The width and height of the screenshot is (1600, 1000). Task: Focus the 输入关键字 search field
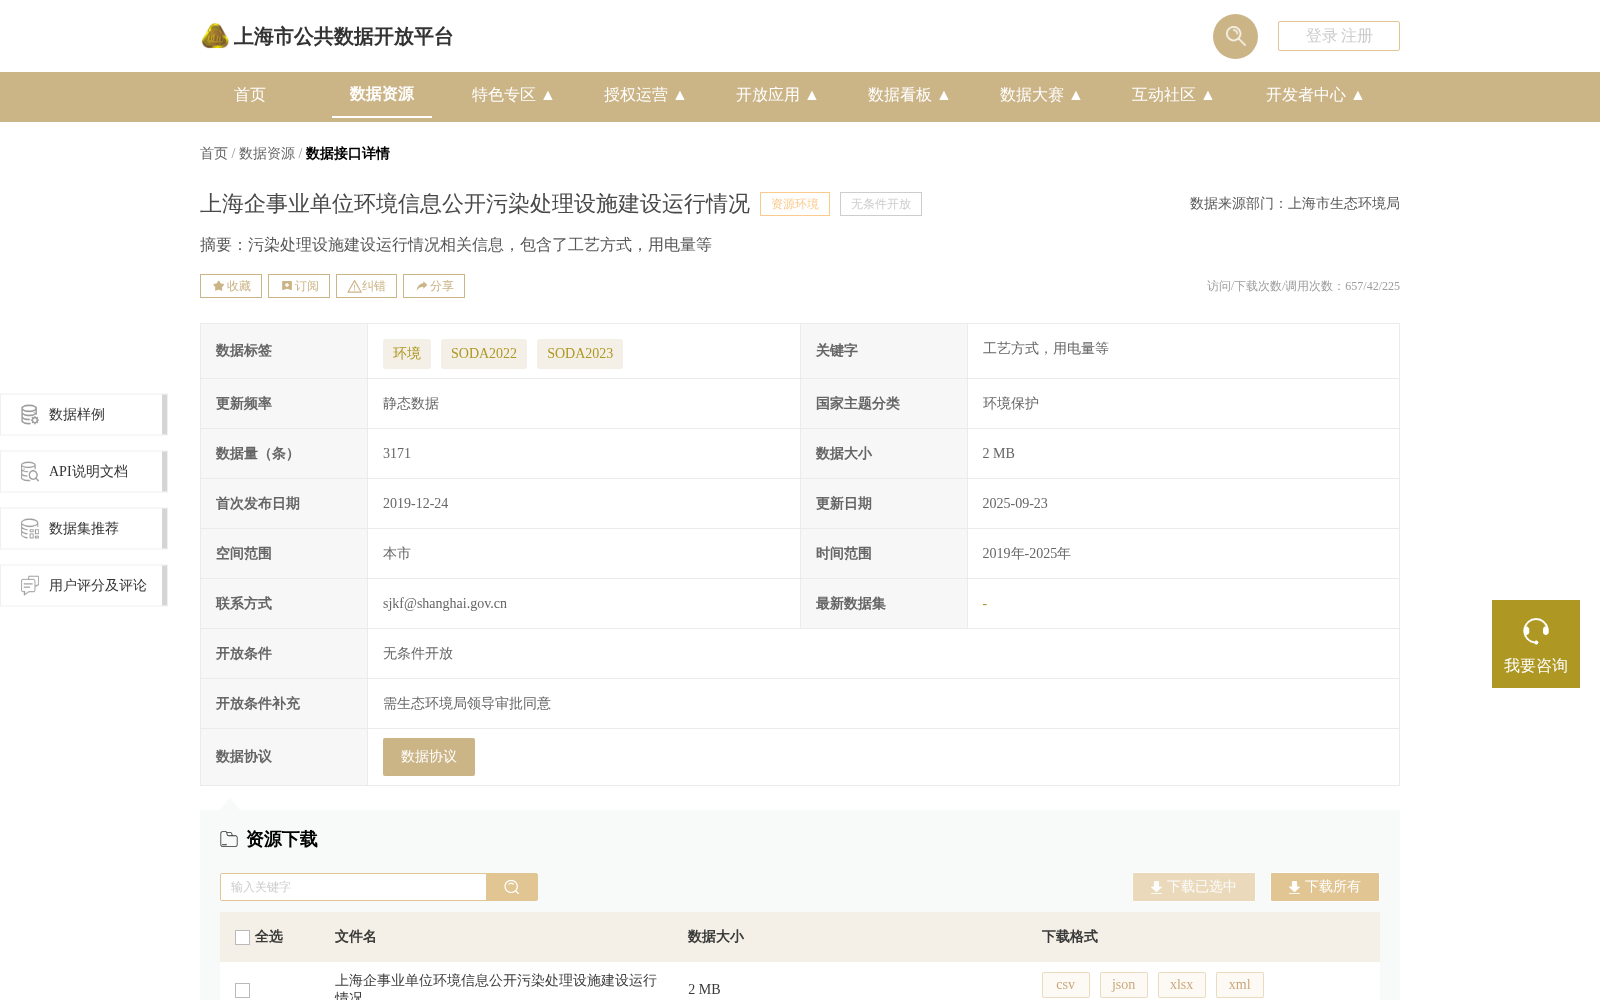[353, 887]
